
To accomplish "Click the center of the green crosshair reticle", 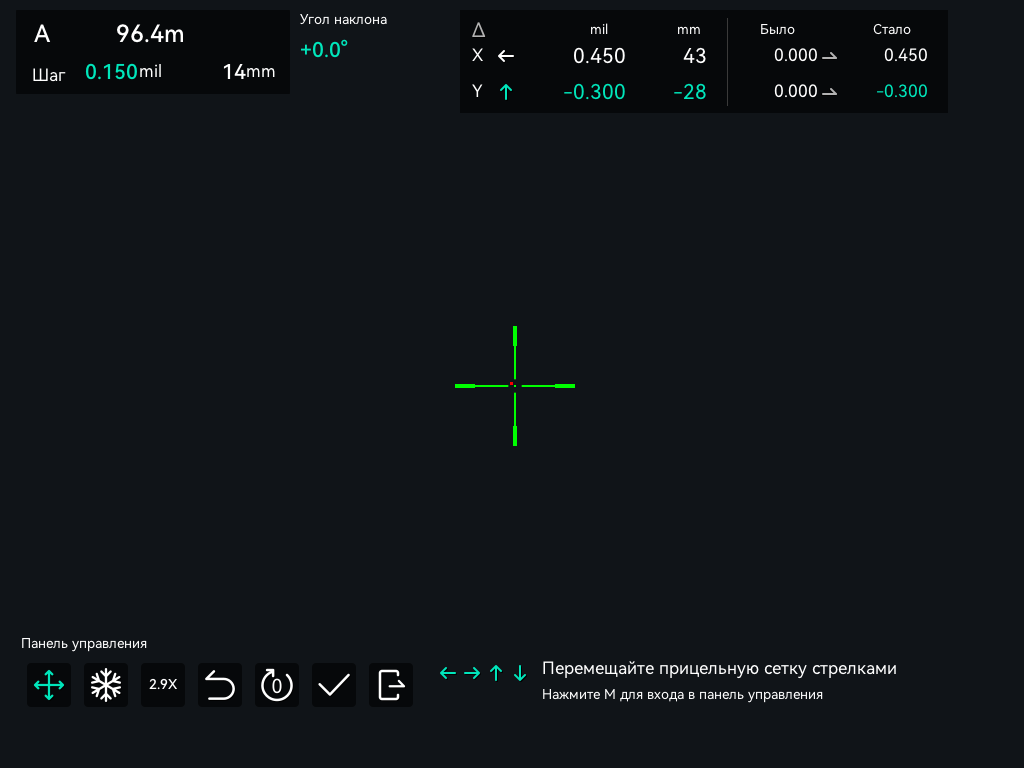I will [x=515, y=386].
